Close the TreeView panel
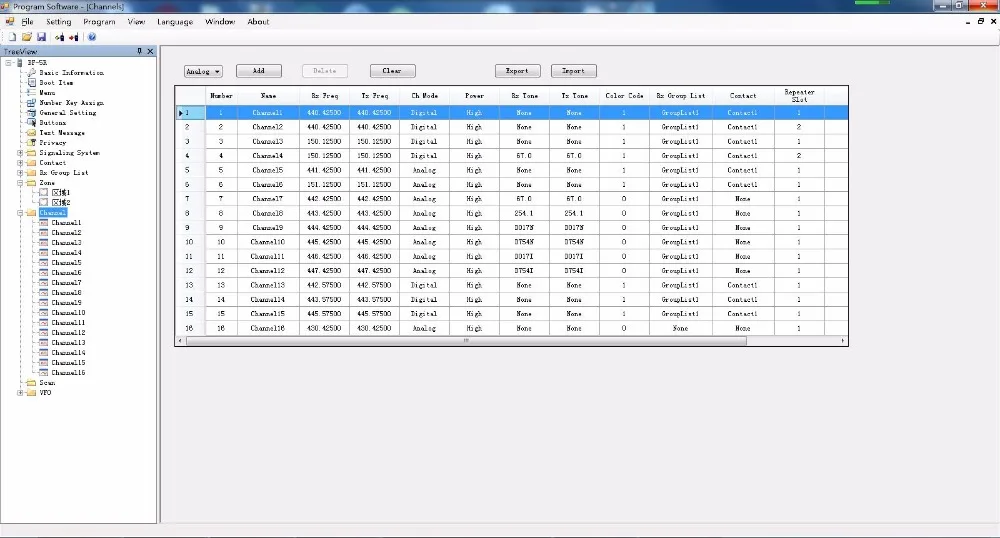 151,51
